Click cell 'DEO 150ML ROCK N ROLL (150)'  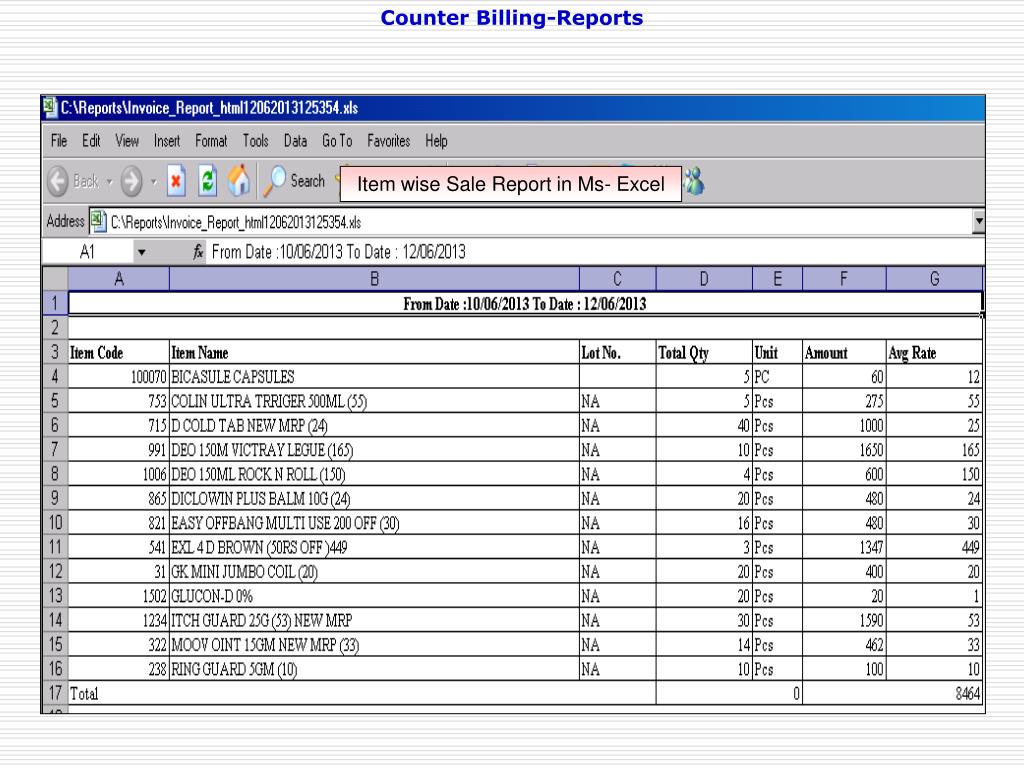click(x=374, y=474)
